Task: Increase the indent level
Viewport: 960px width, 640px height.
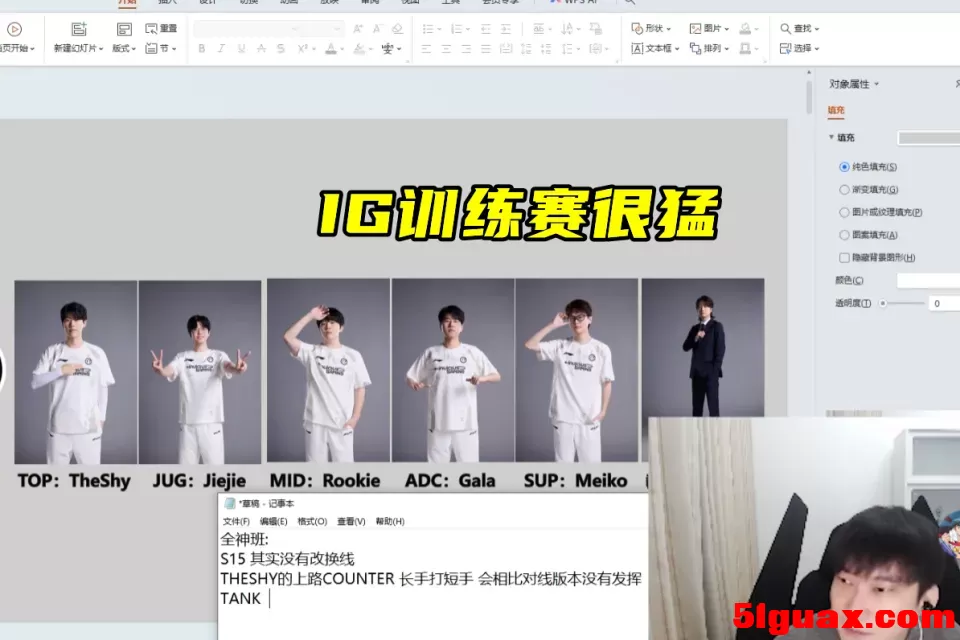Action: [506, 29]
